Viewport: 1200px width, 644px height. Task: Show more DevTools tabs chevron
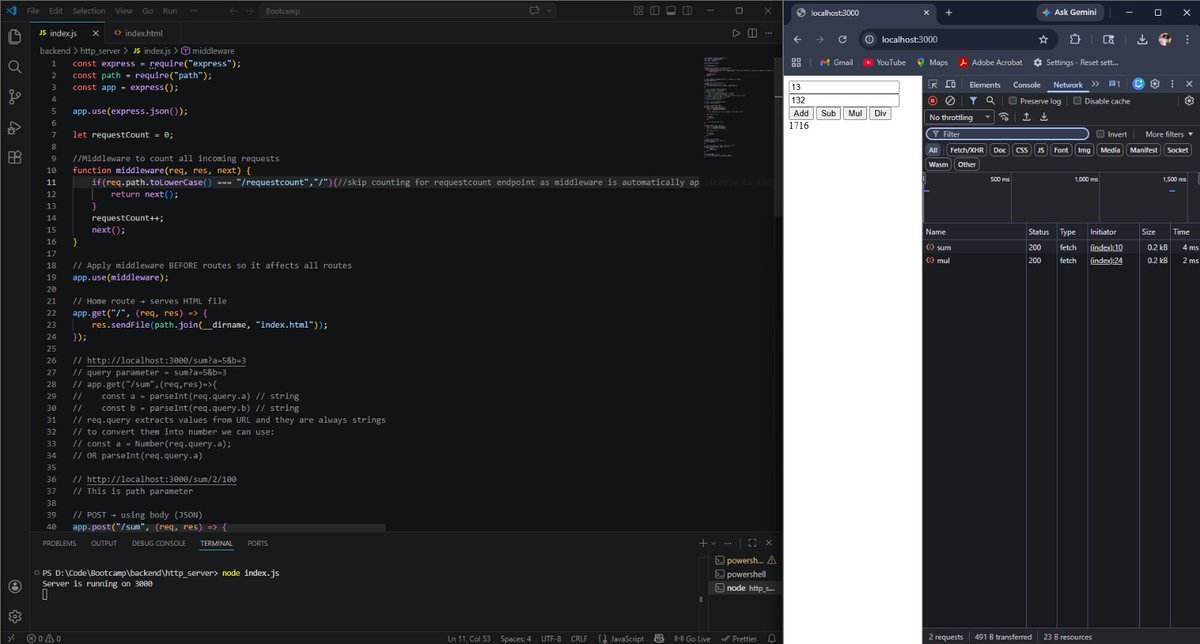[1095, 85]
